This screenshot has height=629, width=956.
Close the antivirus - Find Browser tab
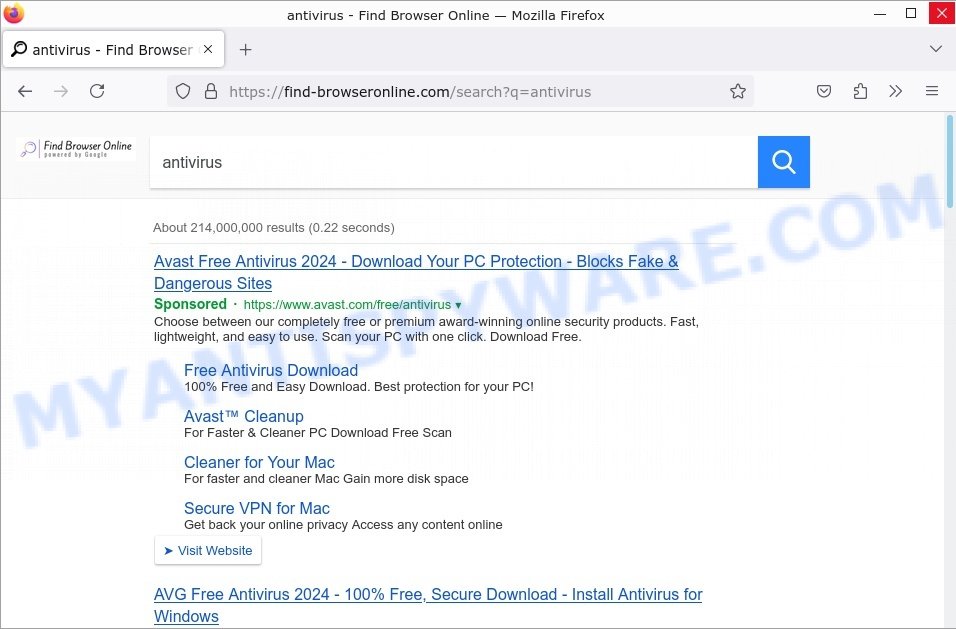(x=208, y=49)
